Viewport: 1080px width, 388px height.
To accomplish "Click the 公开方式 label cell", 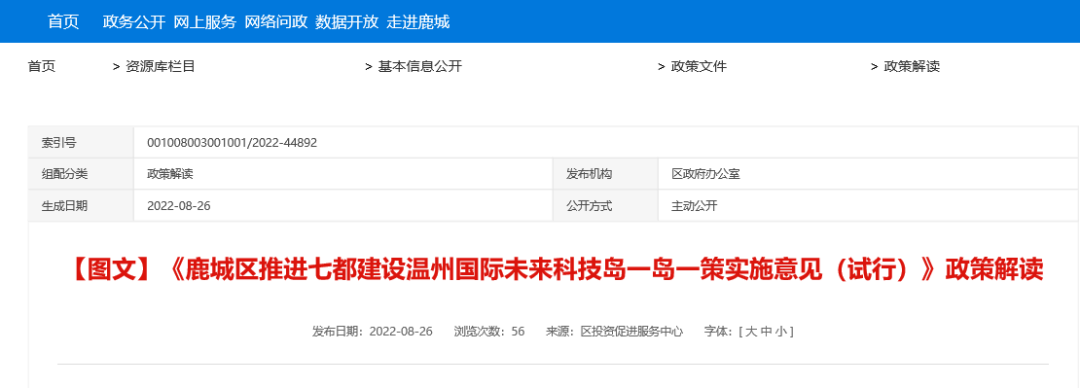I will click(x=606, y=205).
